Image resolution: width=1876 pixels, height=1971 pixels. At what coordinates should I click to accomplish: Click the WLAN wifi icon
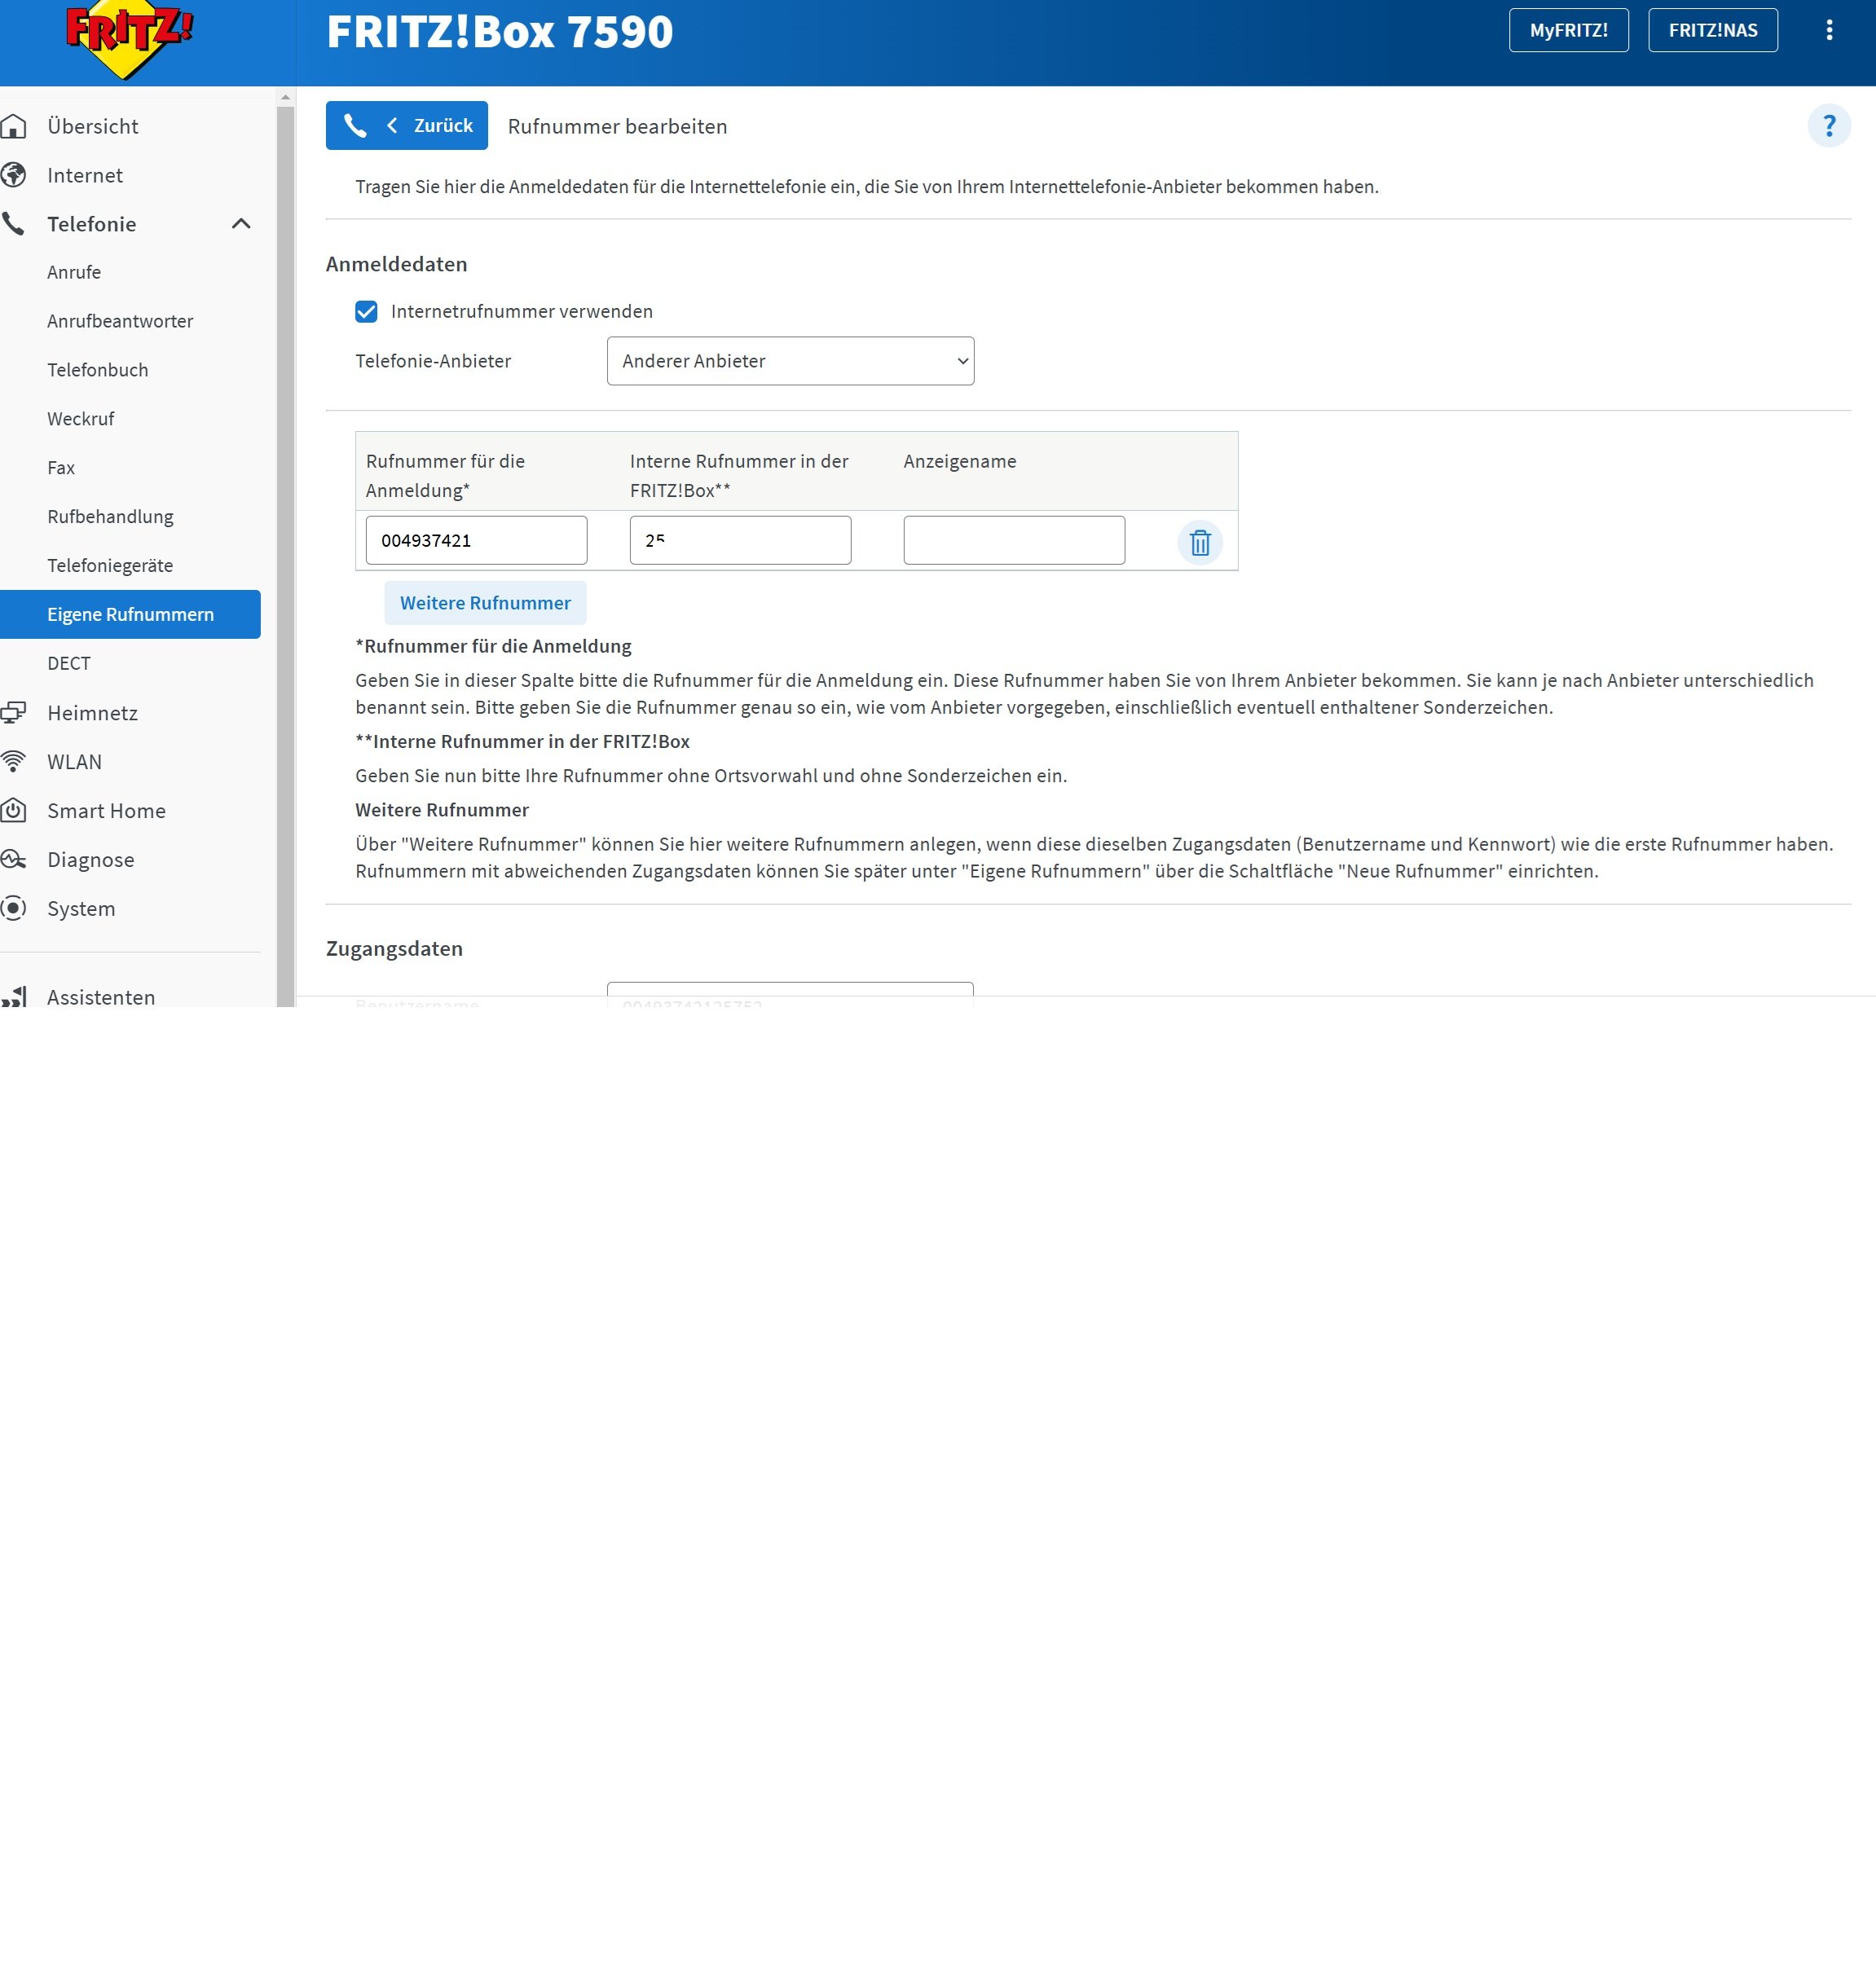(x=14, y=761)
